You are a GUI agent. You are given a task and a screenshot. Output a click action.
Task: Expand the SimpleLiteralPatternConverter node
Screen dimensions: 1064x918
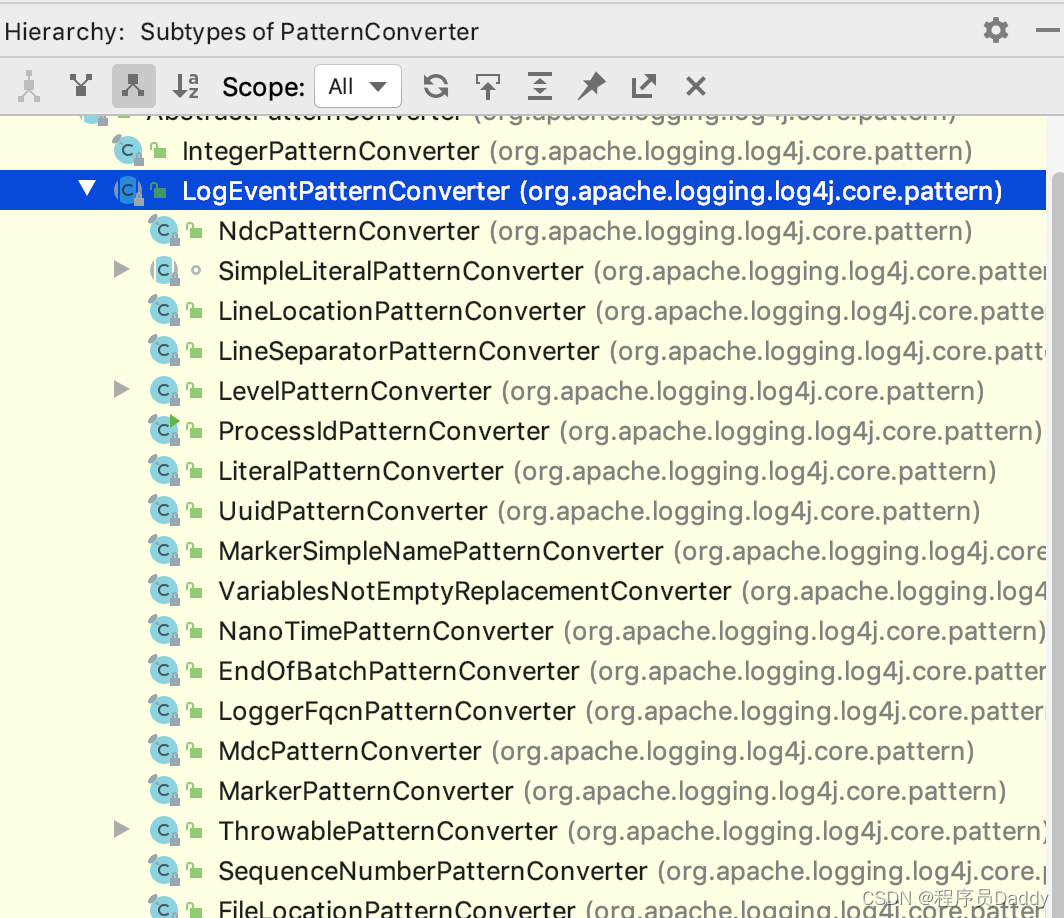tap(121, 269)
